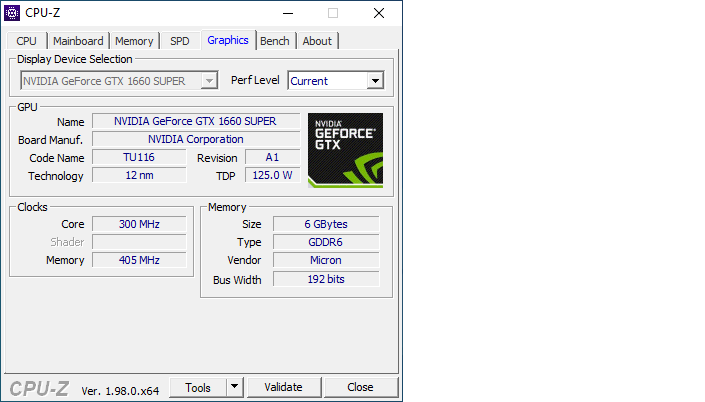Click the 192 bits bus width value
The height and width of the screenshot is (402, 705).
coord(326,279)
